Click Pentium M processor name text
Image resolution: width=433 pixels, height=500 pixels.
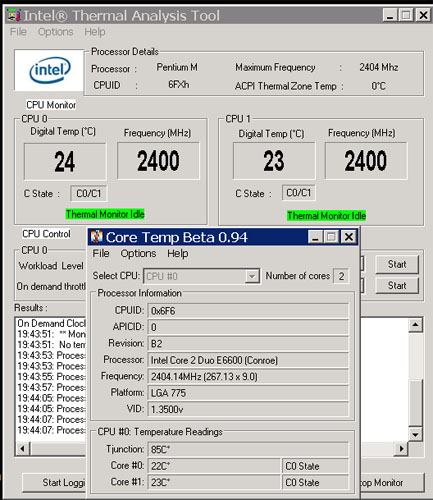tap(177, 67)
